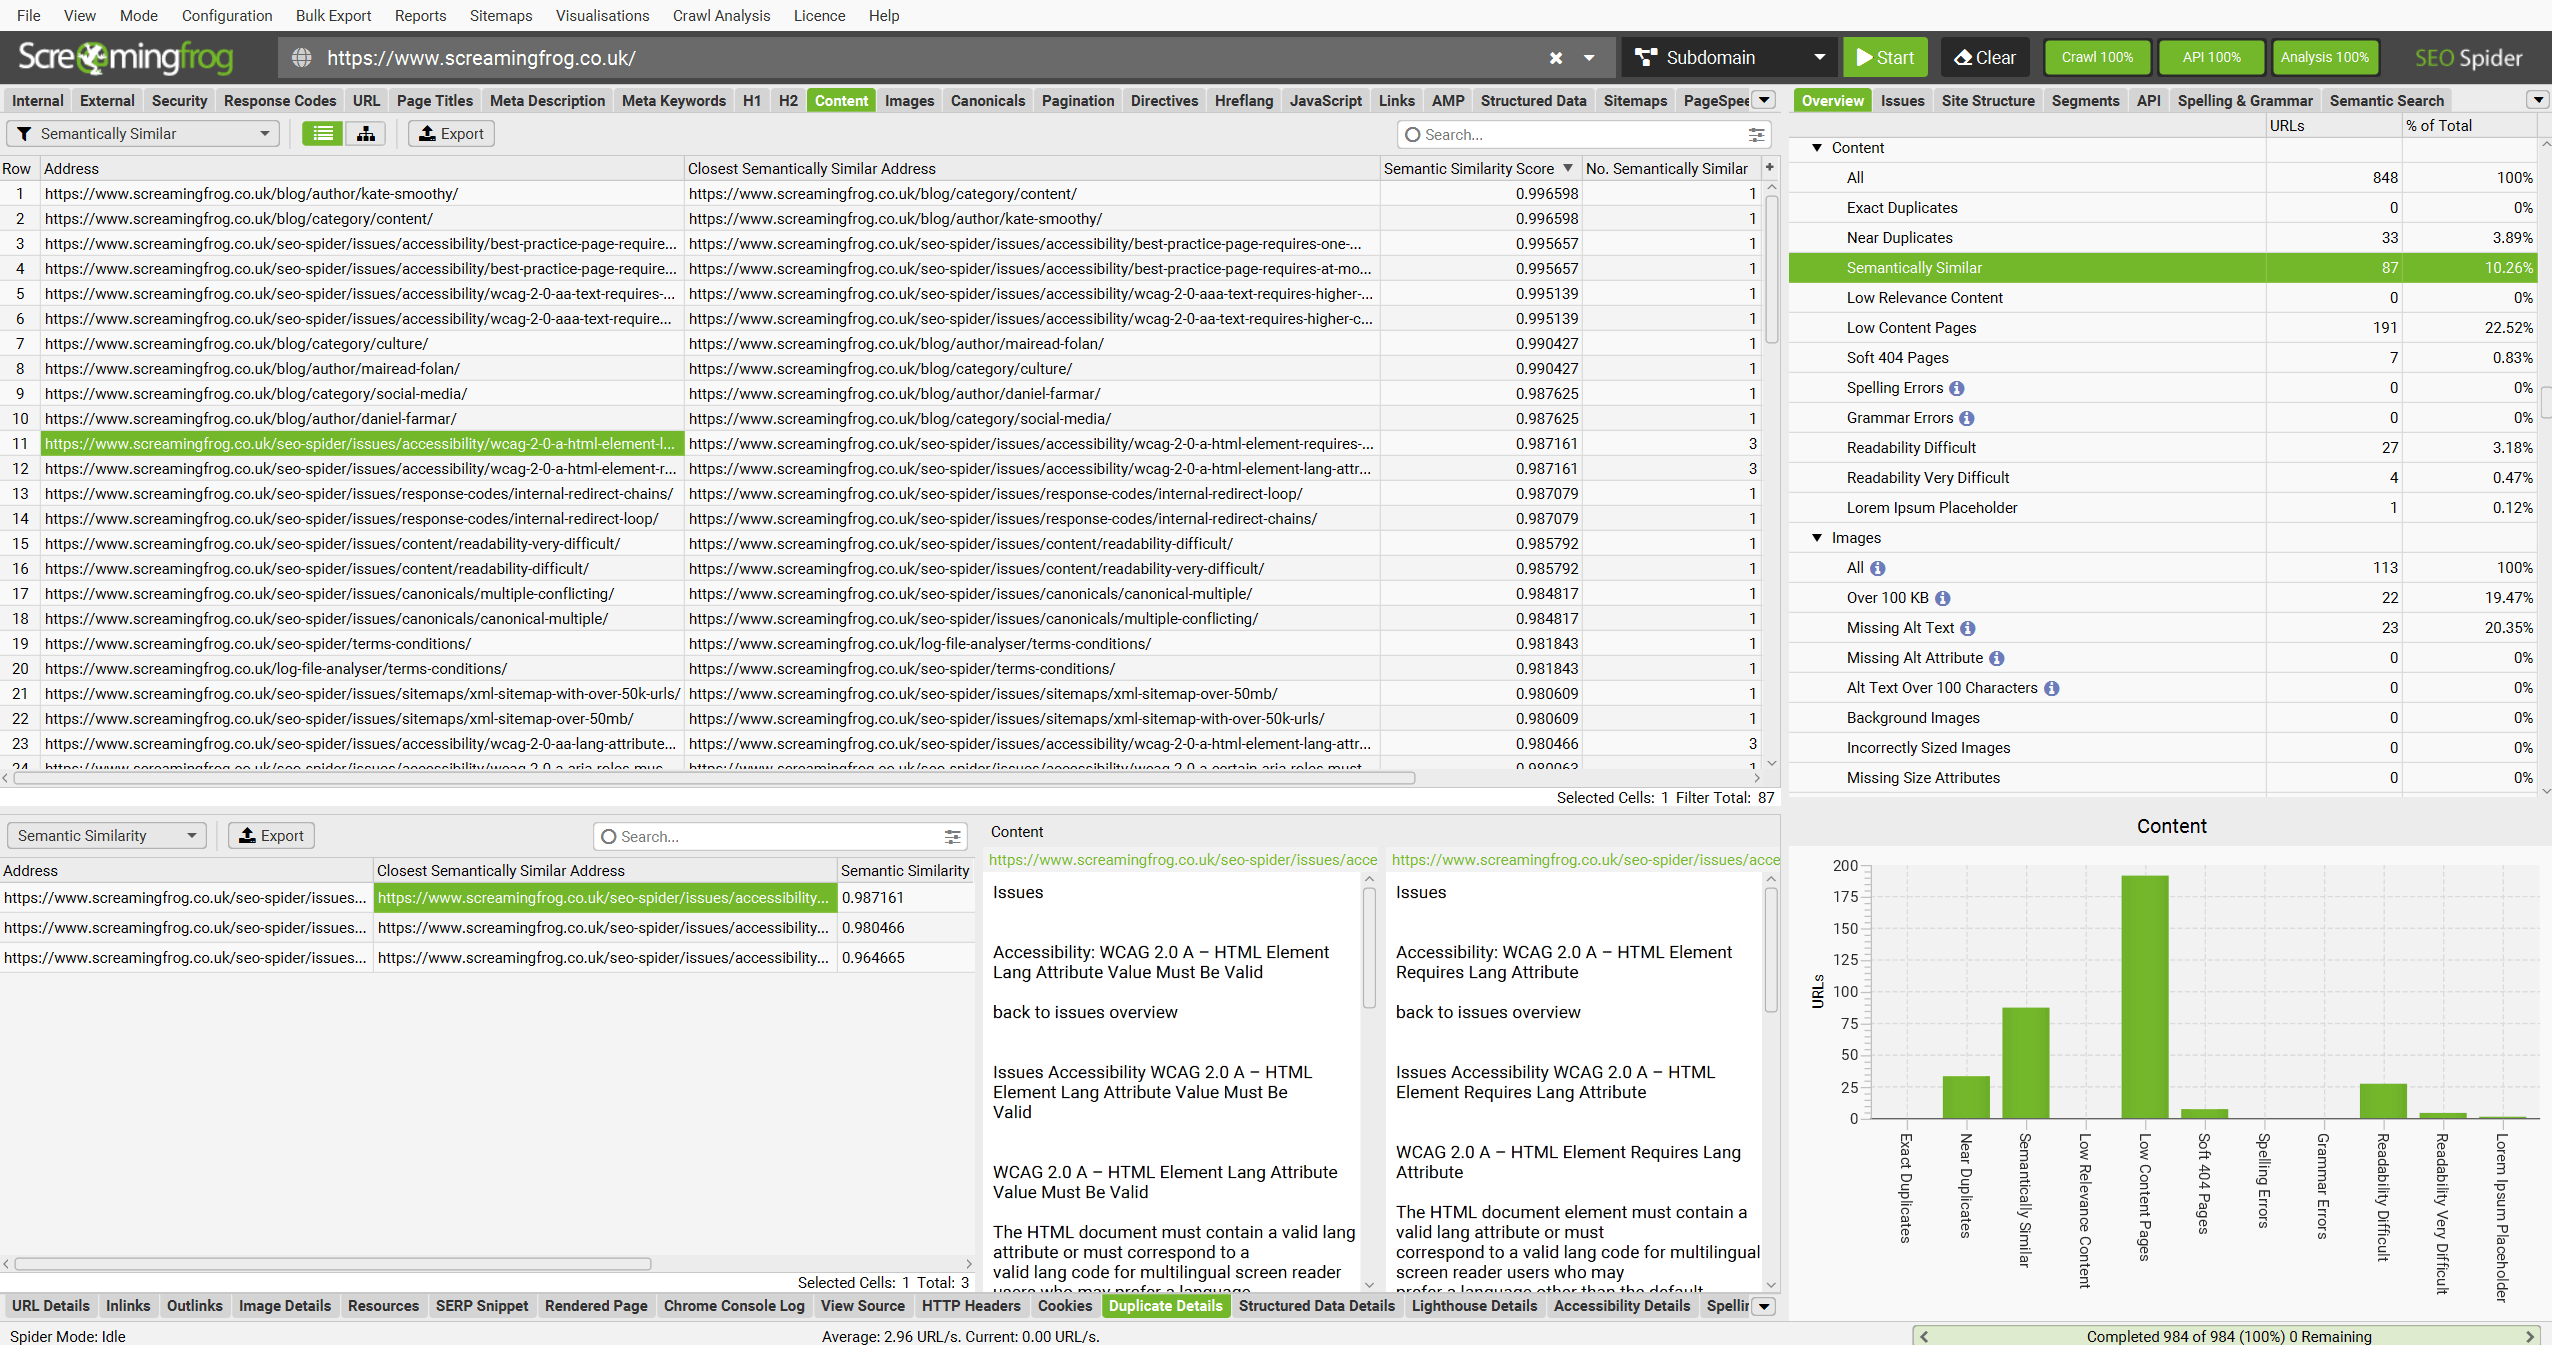
Task: Open upper search filter options icon
Action: pos(1756,135)
